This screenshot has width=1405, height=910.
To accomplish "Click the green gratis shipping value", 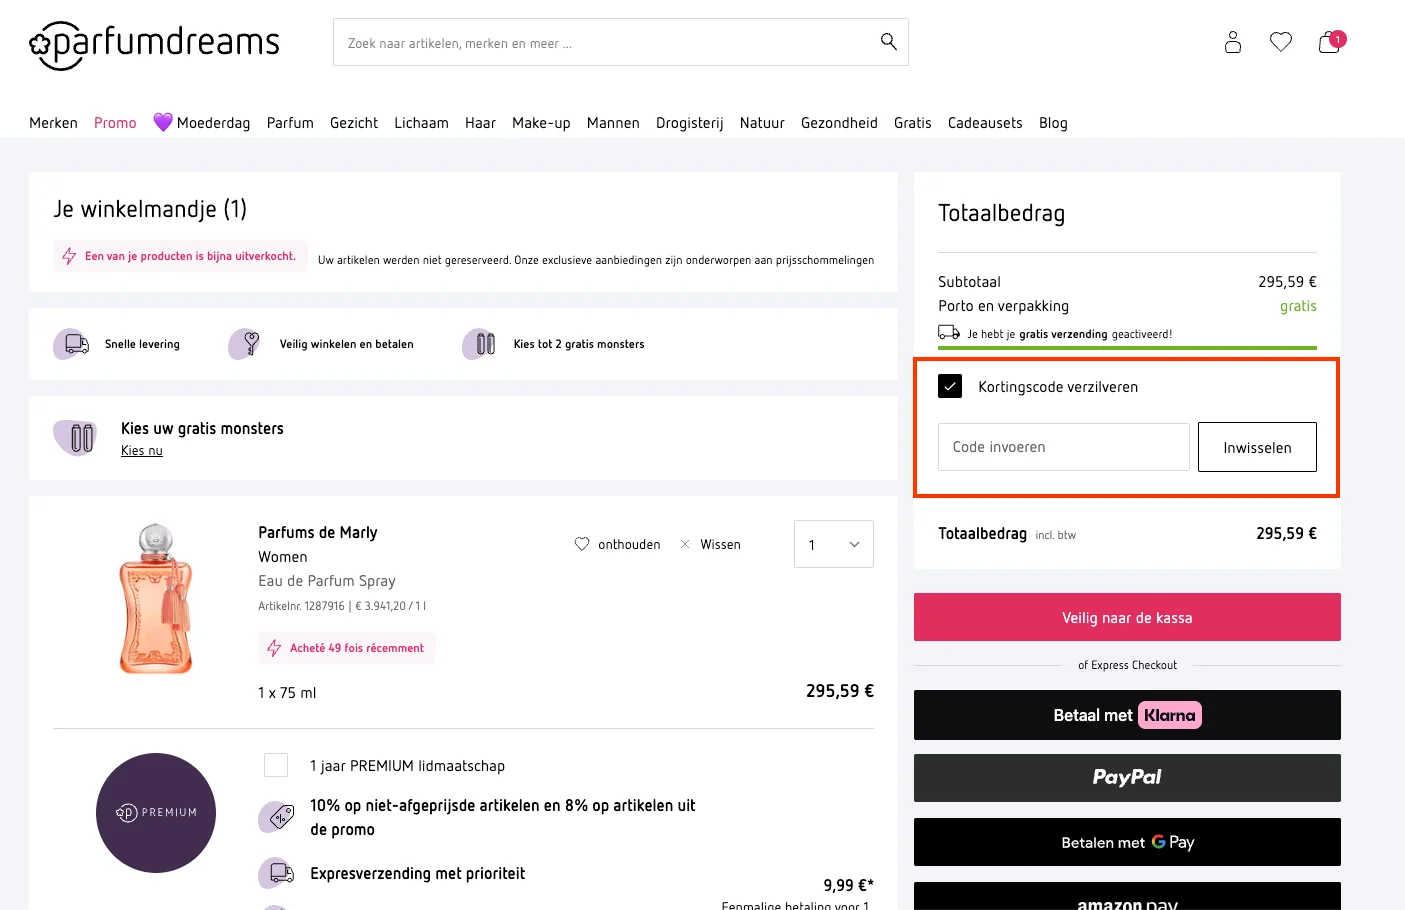I will coord(1298,306).
